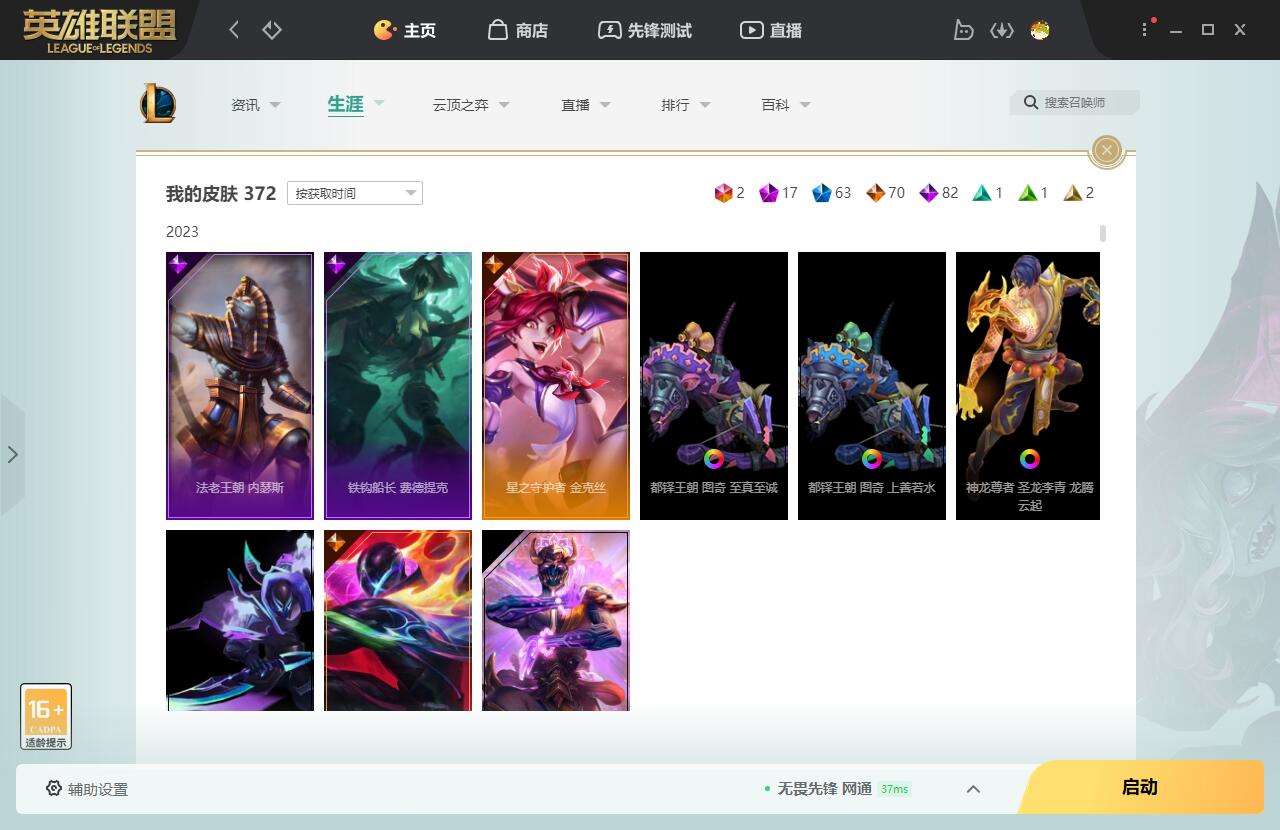Image resolution: width=1280 pixels, height=830 pixels.
Task: Open the three-dot more options menu
Action: point(1145,30)
